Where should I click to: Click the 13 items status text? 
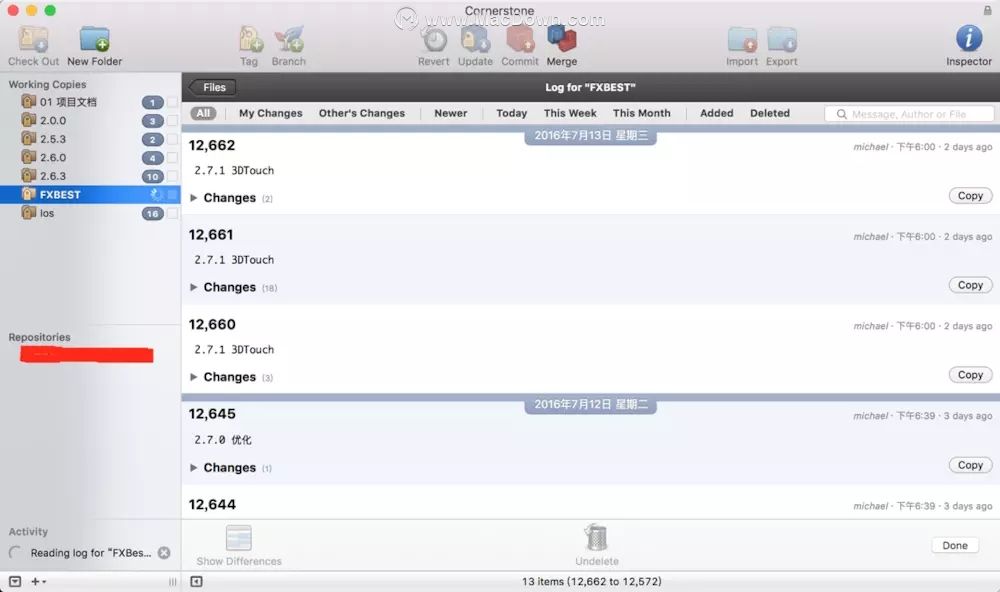(x=591, y=582)
